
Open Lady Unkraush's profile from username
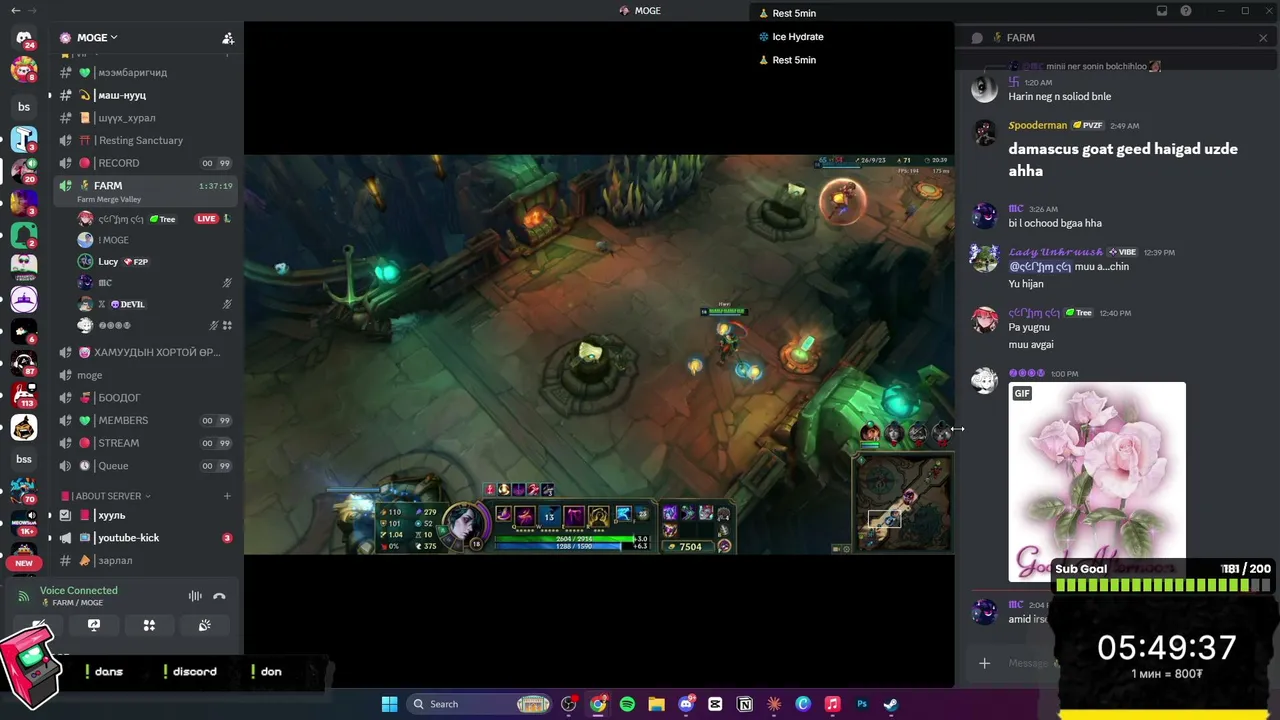click(x=1056, y=252)
